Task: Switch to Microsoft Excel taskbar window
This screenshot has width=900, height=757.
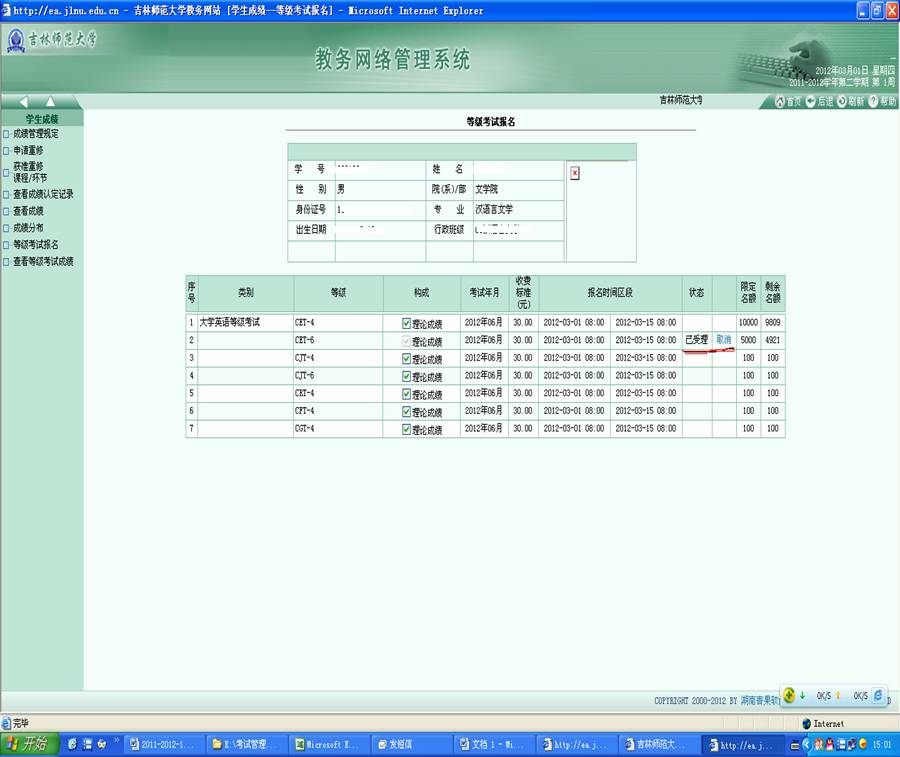Action: coord(329,745)
